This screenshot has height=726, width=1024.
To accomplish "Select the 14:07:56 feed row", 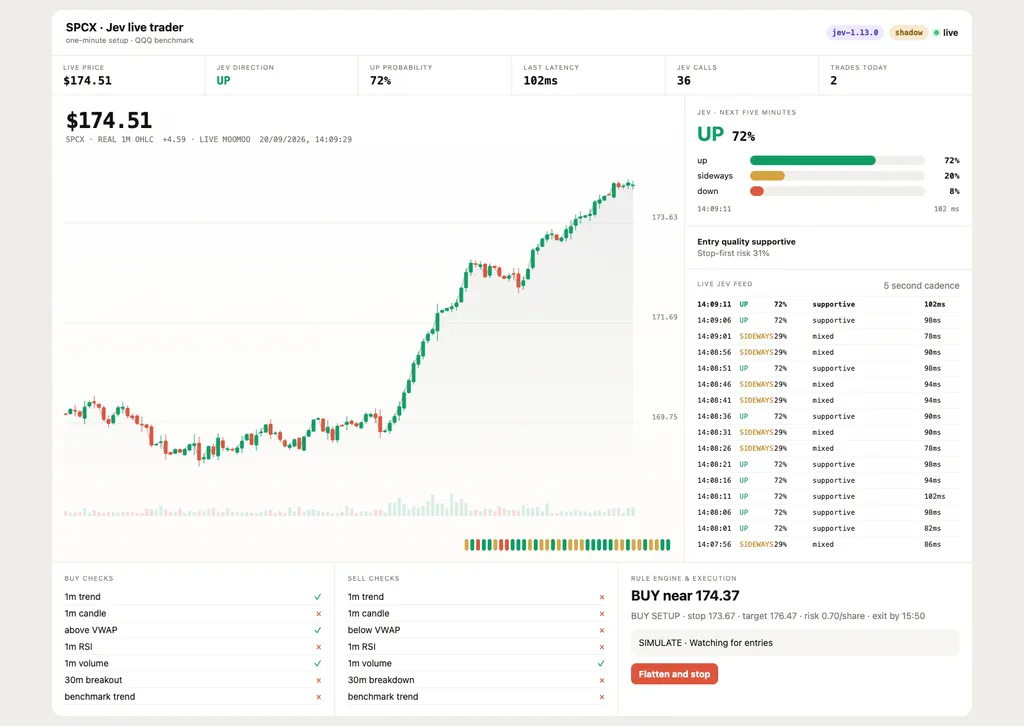I will (828, 544).
